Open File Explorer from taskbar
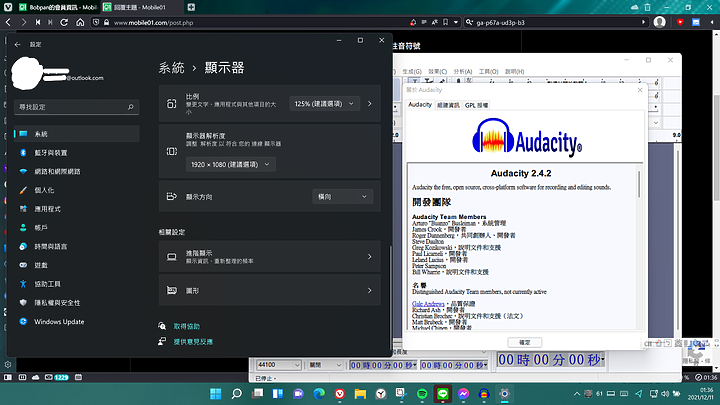Viewport: 720px width, 405px height. [x=360, y=394]
